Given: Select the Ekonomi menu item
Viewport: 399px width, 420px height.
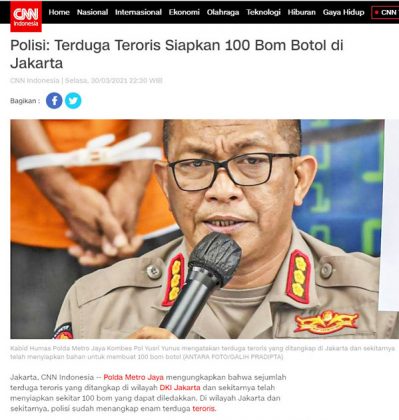Looking at the screenshot, I should click(x=184, y=12).
